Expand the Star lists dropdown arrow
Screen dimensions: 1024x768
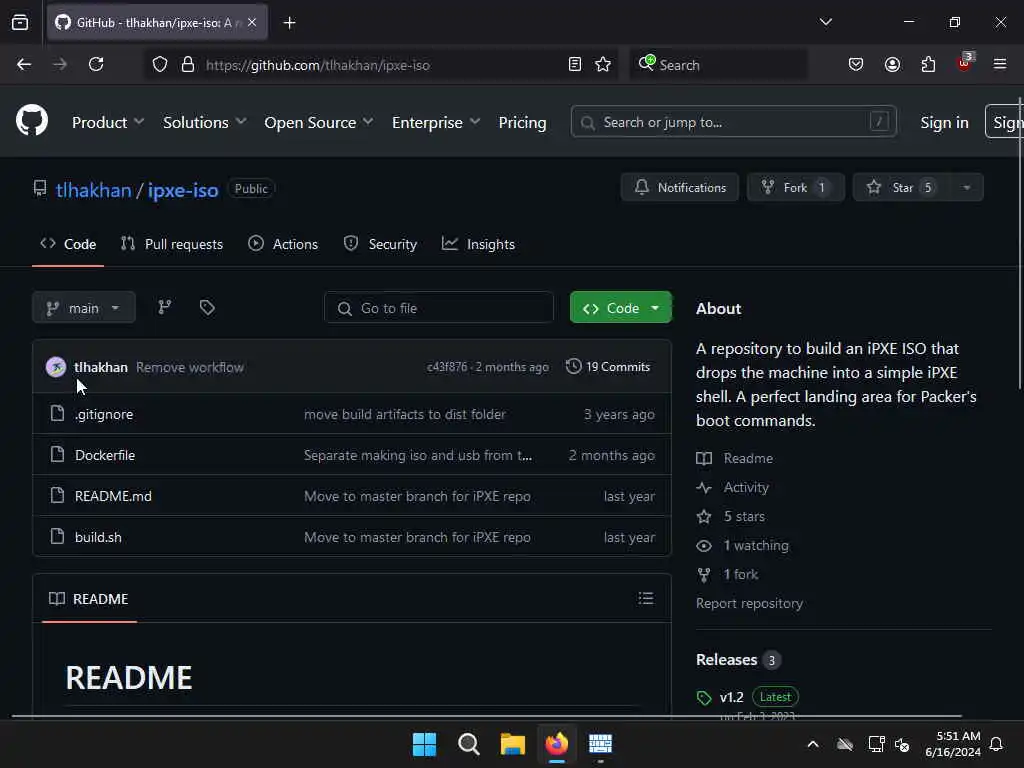(967, 187)
